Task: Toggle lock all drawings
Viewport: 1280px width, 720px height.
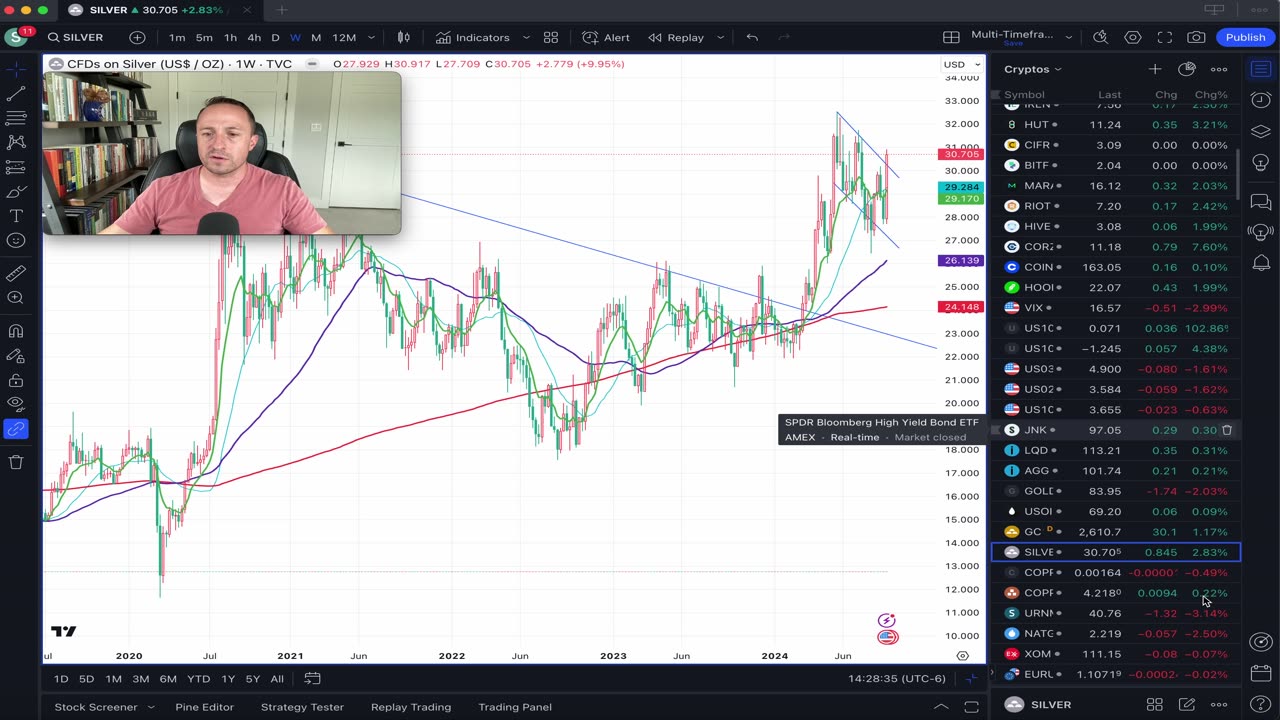Action: coord(16,380)
